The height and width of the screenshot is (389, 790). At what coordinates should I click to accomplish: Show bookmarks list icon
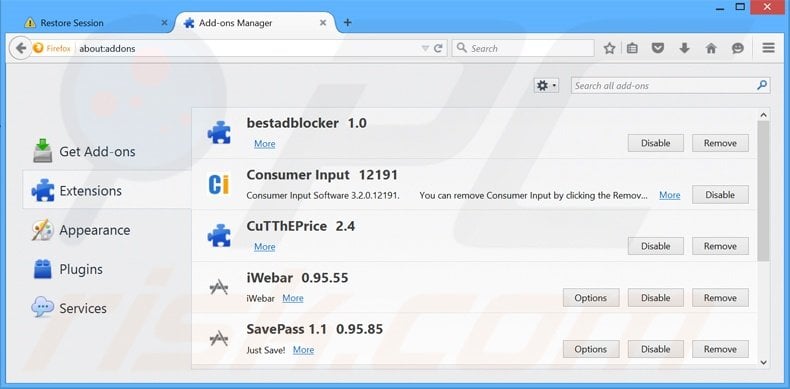pos(632,48)
